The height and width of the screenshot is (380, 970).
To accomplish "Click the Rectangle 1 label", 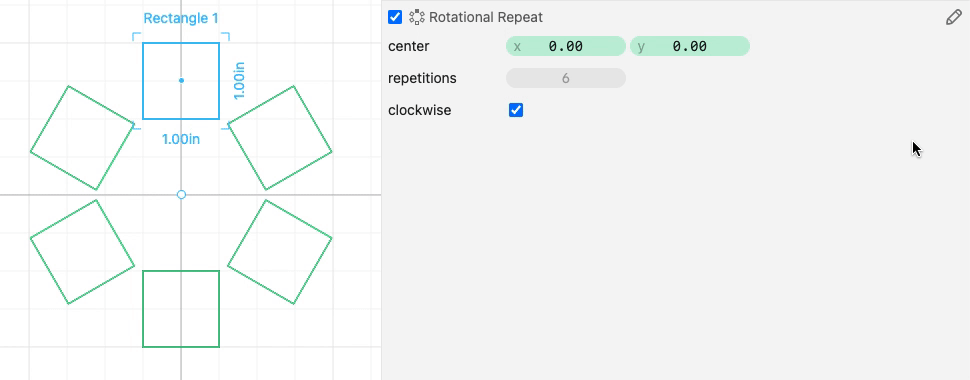I will point(181,19).
